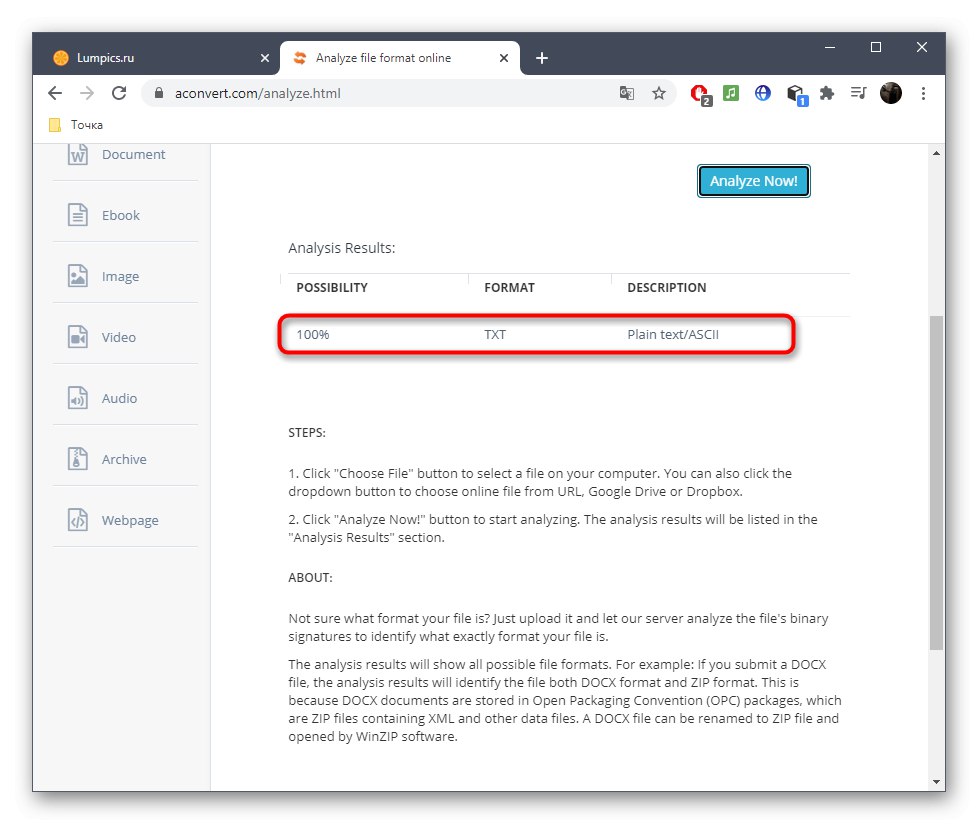978x824 pixels.
Task: Open the Audio category link
Action: [119, 398]
